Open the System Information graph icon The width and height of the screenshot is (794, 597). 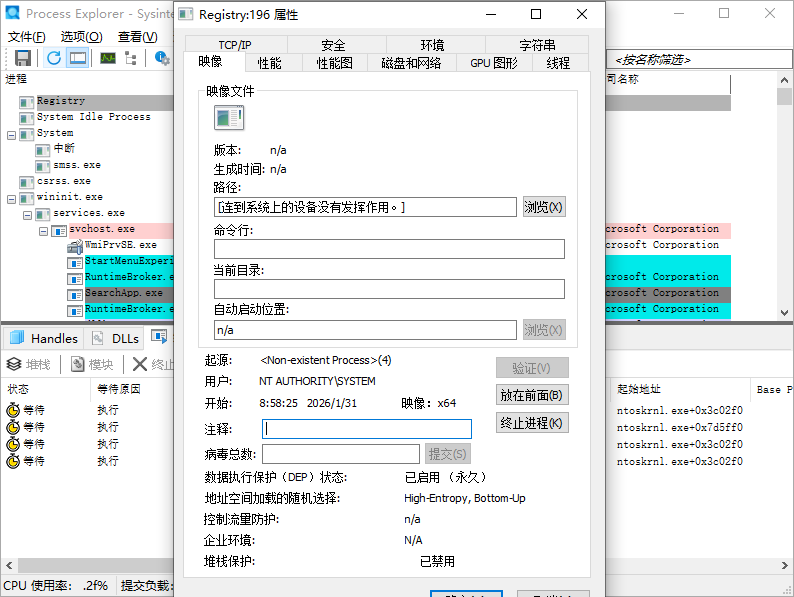click(x=108, y=58)
